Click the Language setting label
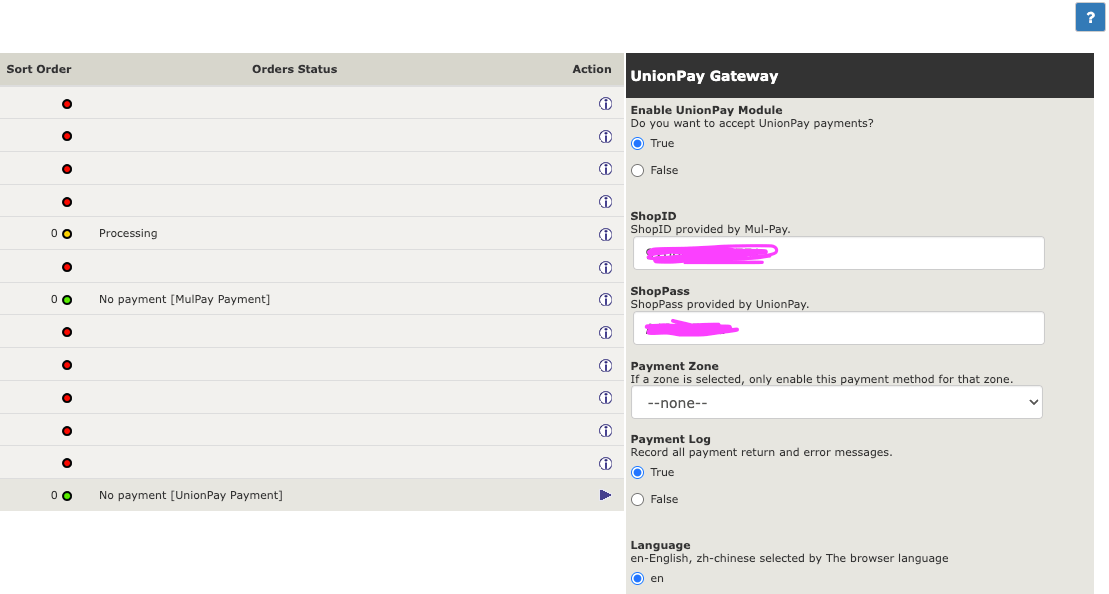The height and width of the screenshot is (594, 1109). pos(661,545)
